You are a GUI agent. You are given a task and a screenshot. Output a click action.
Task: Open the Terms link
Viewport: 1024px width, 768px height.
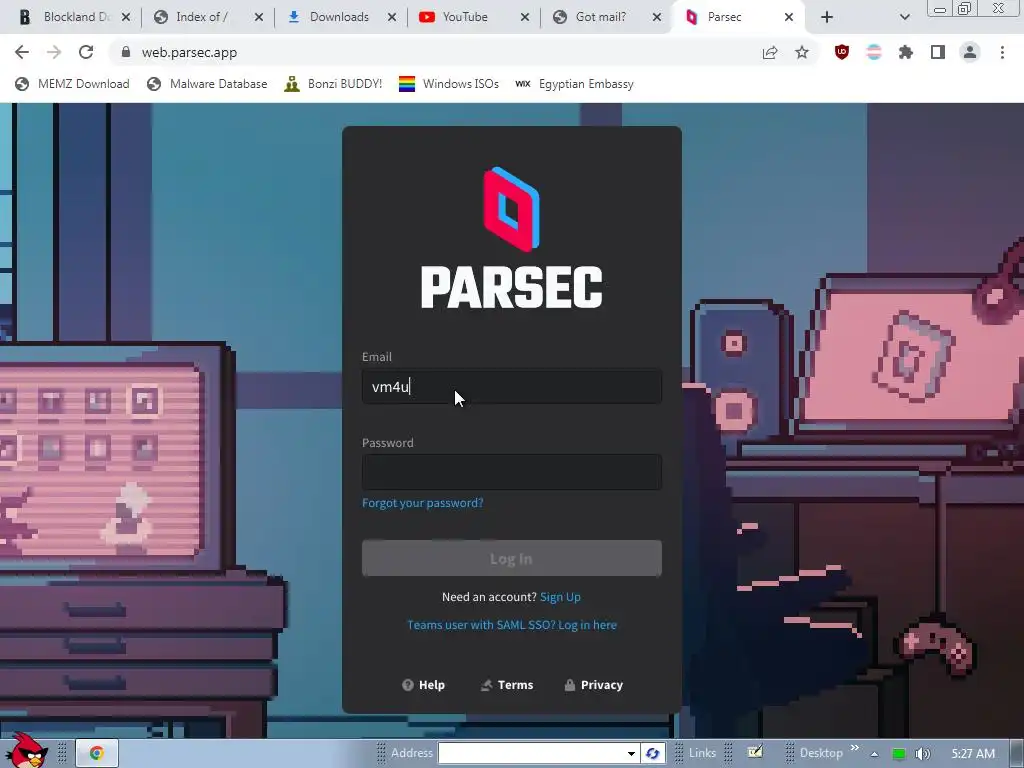pyautogui.click(x=507, y=685)
